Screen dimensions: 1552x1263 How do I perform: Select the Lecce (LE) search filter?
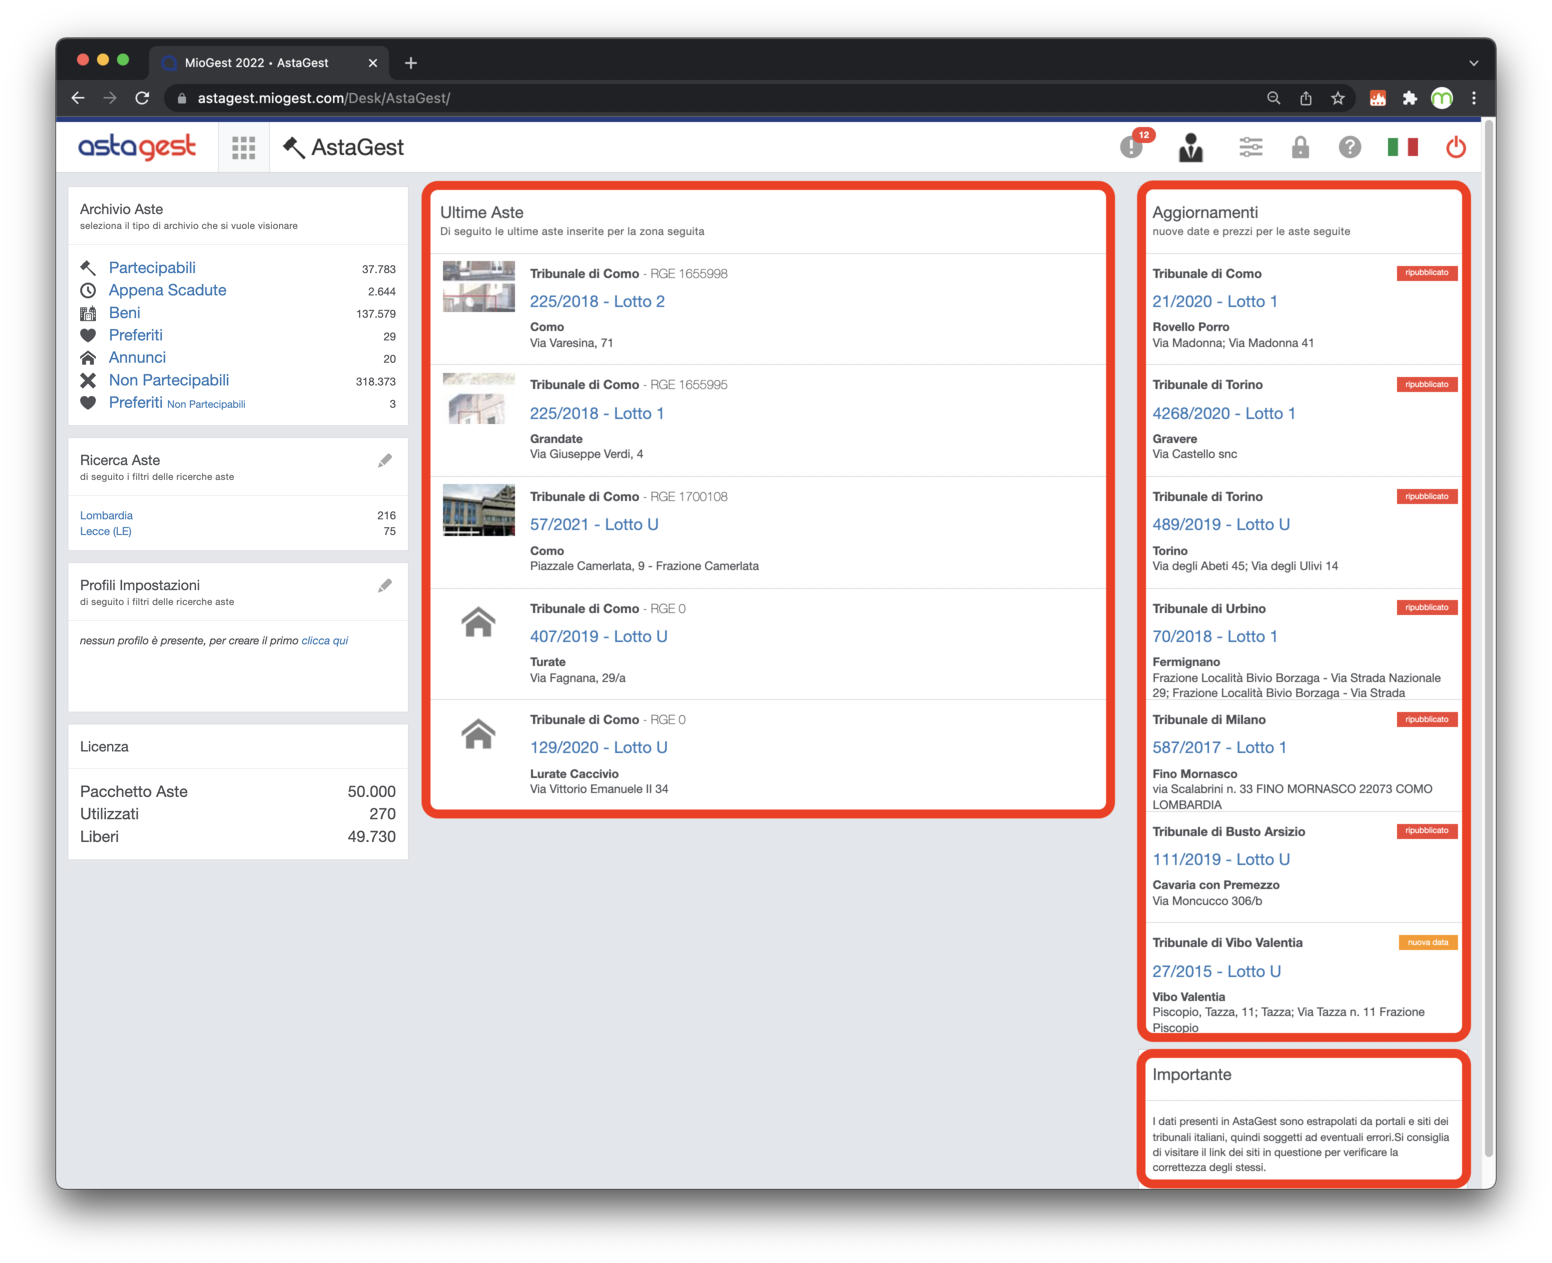[106, 531]
